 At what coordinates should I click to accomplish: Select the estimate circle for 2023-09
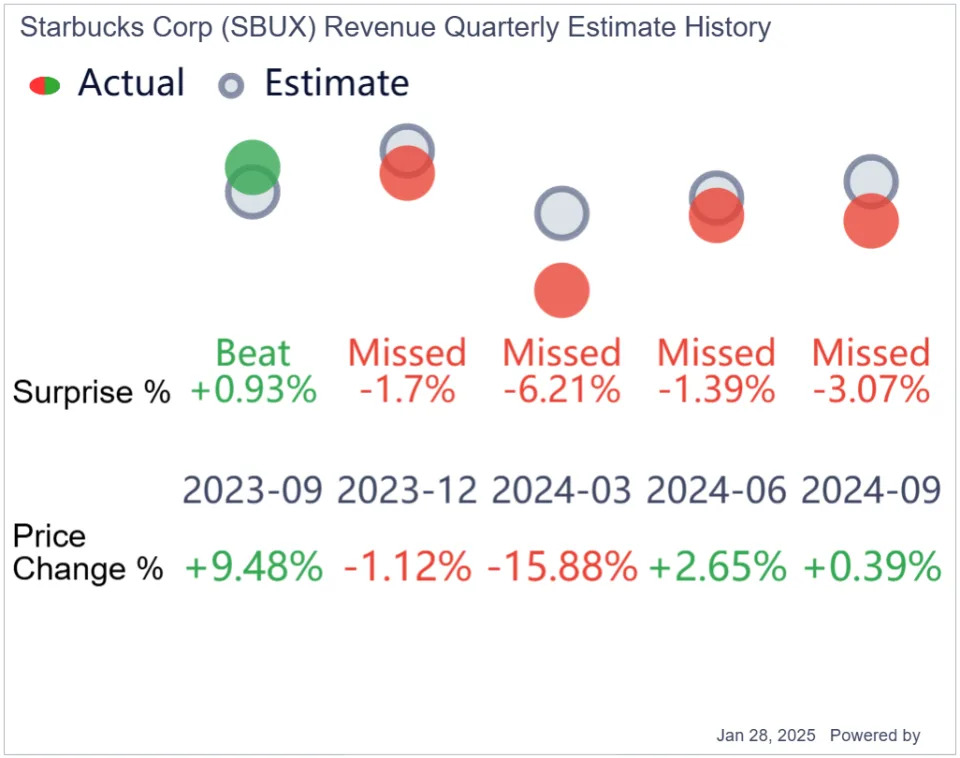pyautogui.click(x=252, y=192)
